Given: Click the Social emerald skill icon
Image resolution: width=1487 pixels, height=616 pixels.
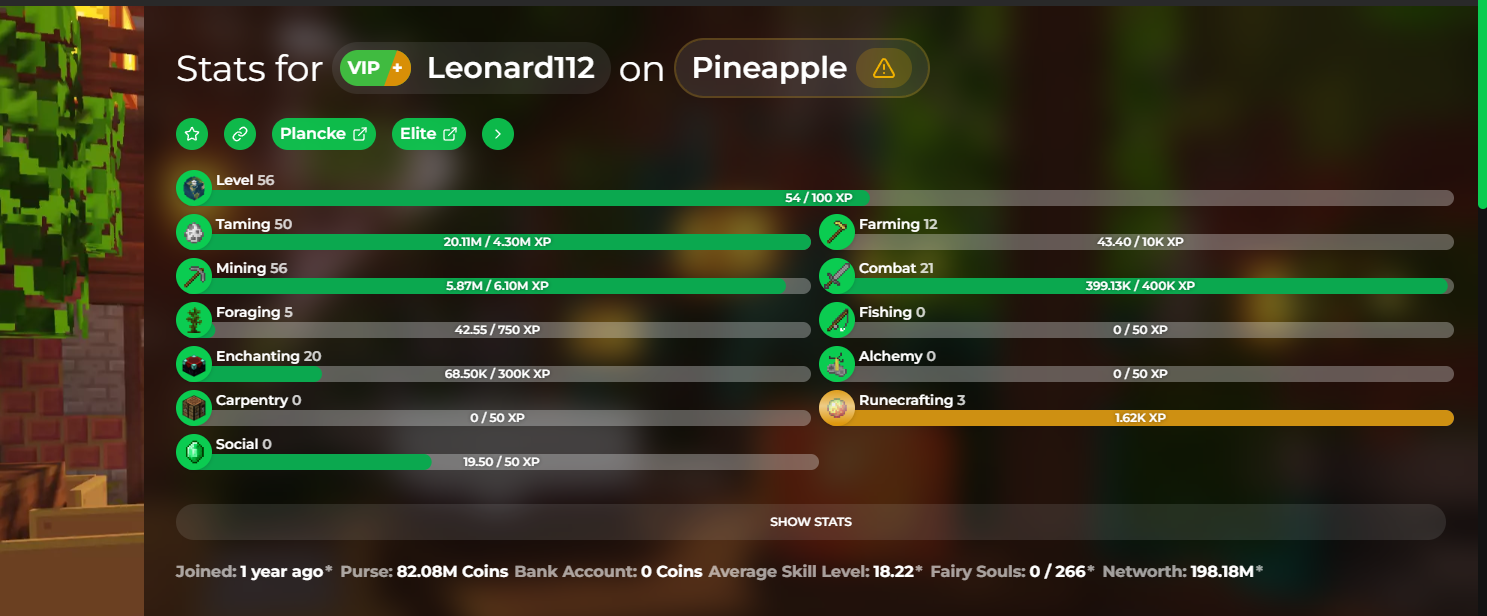Looking at the screenshot, I should pyautogui.click(x=194, y=452).
